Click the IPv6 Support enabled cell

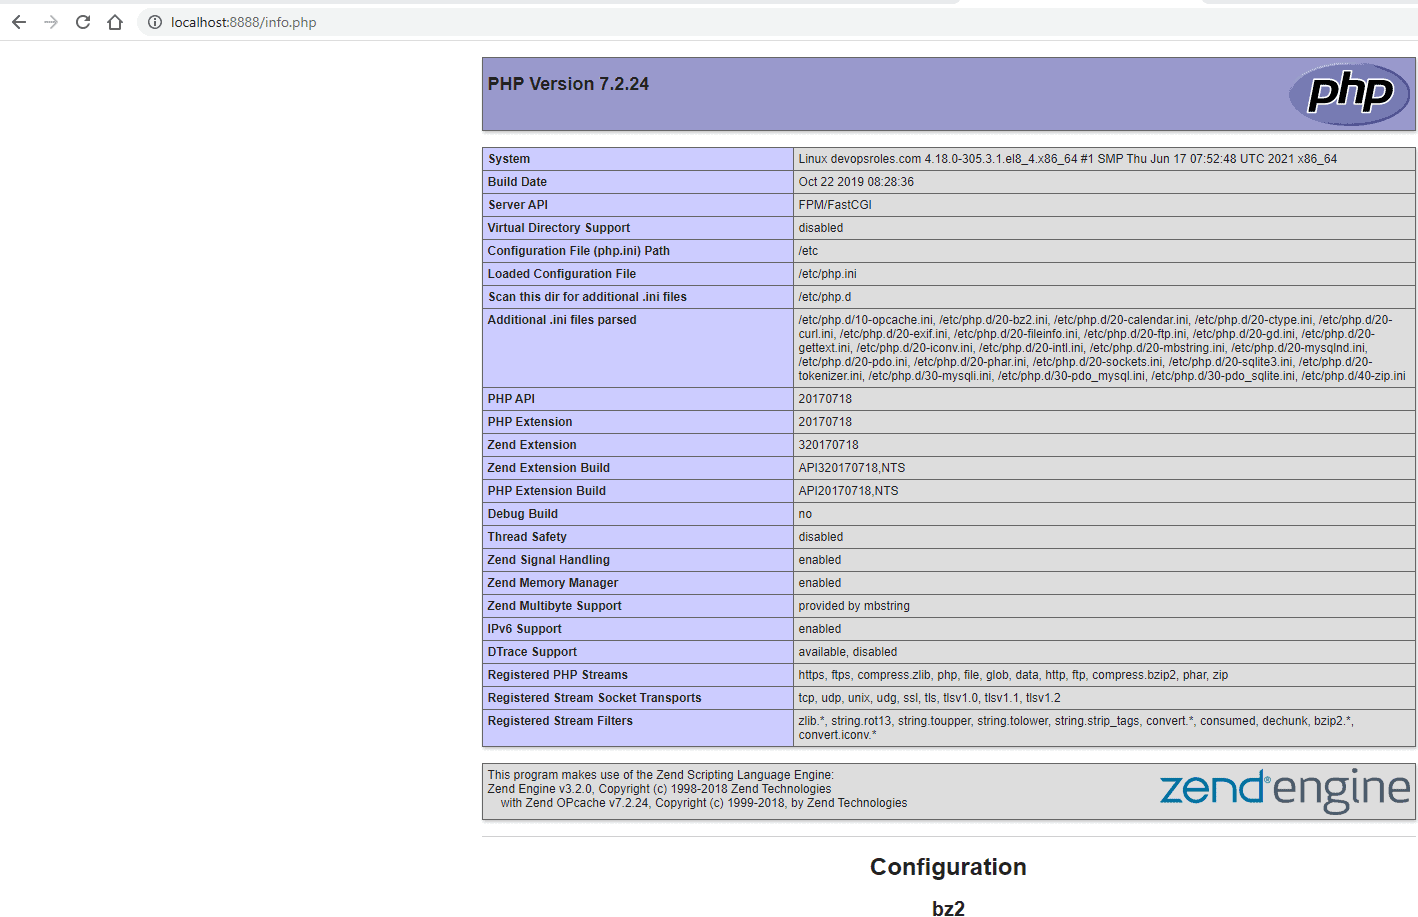coord(818,628)
